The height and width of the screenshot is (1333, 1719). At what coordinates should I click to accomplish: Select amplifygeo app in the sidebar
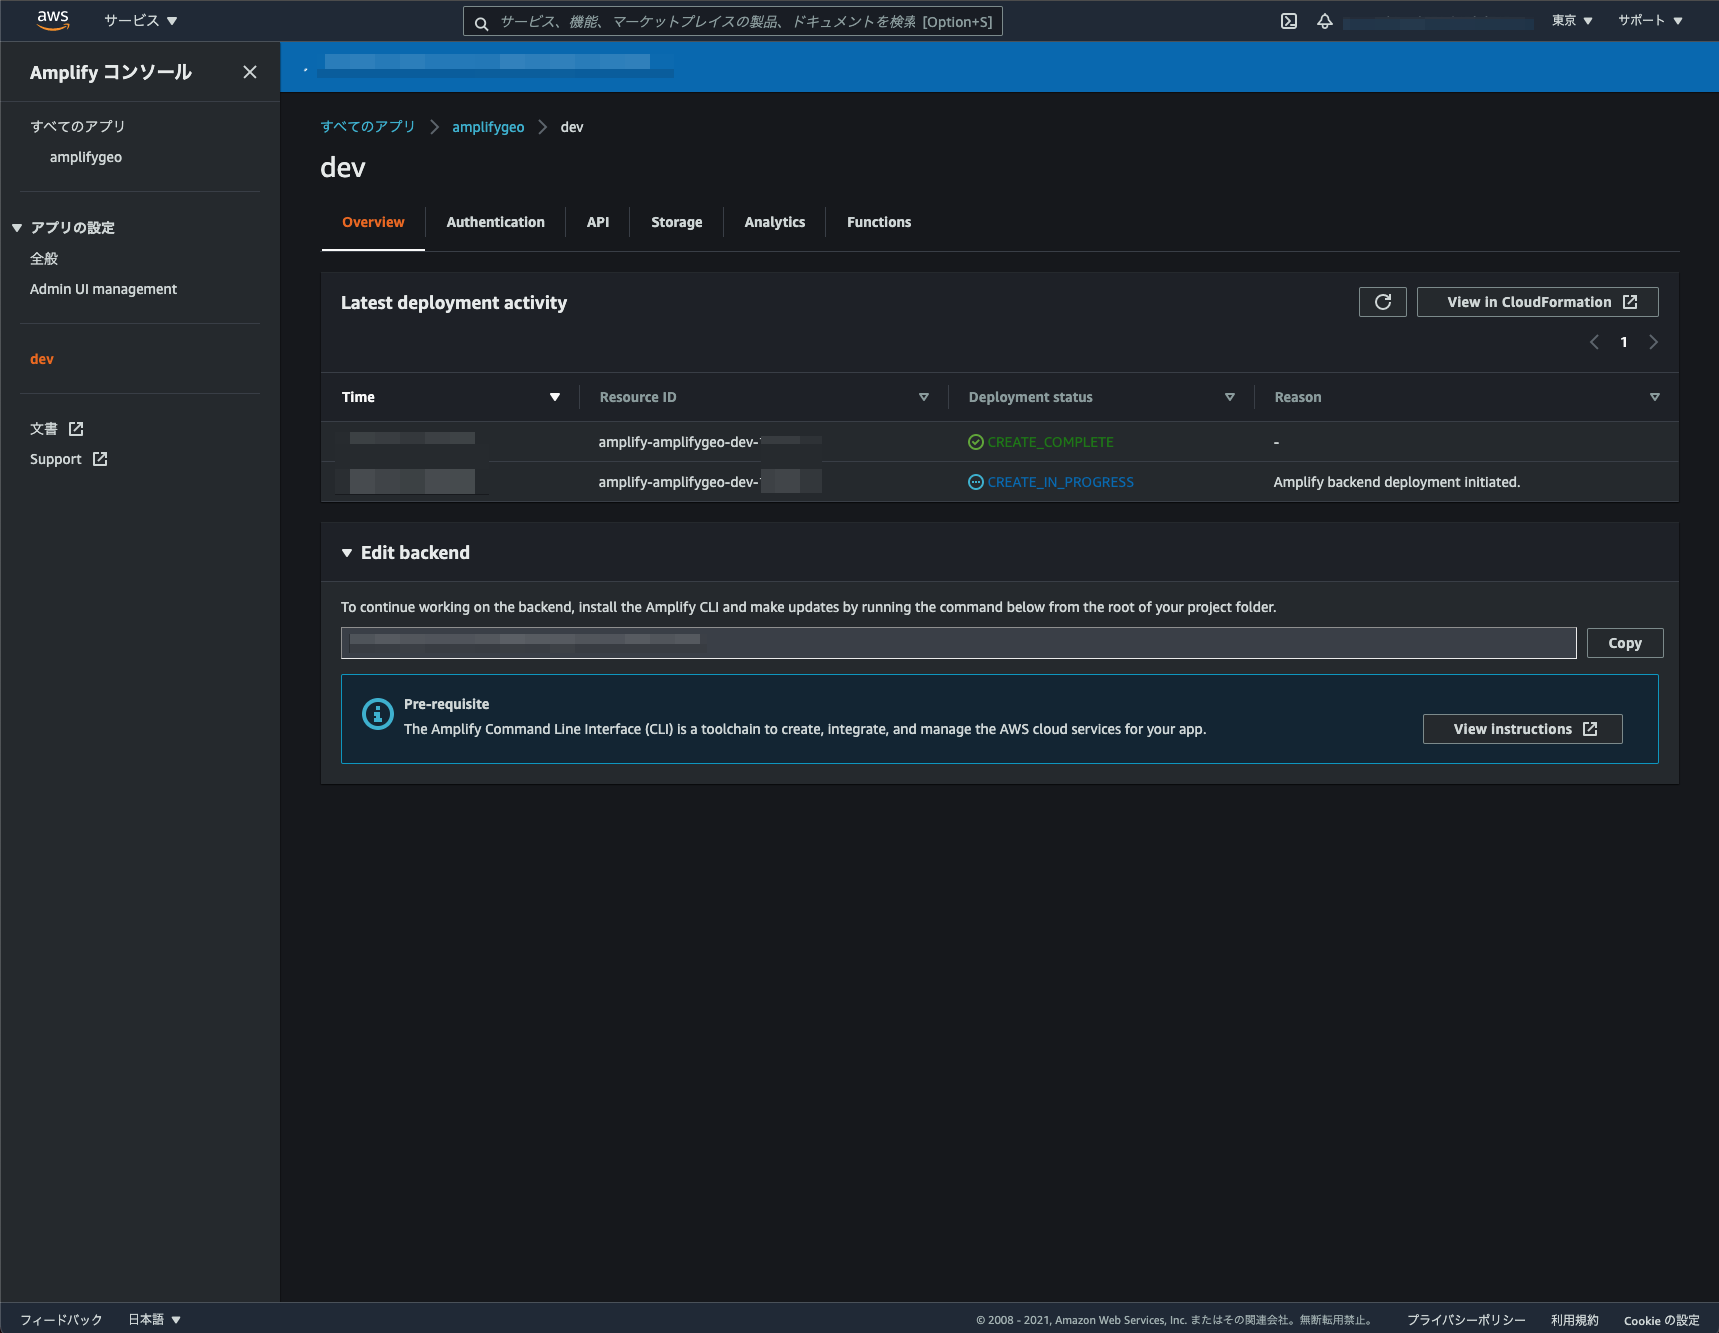[86, 157]
